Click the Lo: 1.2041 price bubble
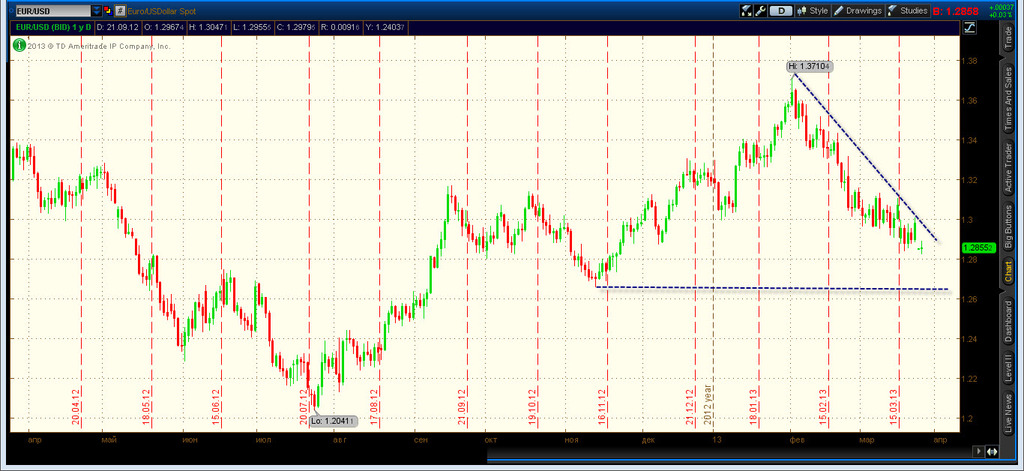Viewport: 1024px width, 471px height. (x=334, y=421)
